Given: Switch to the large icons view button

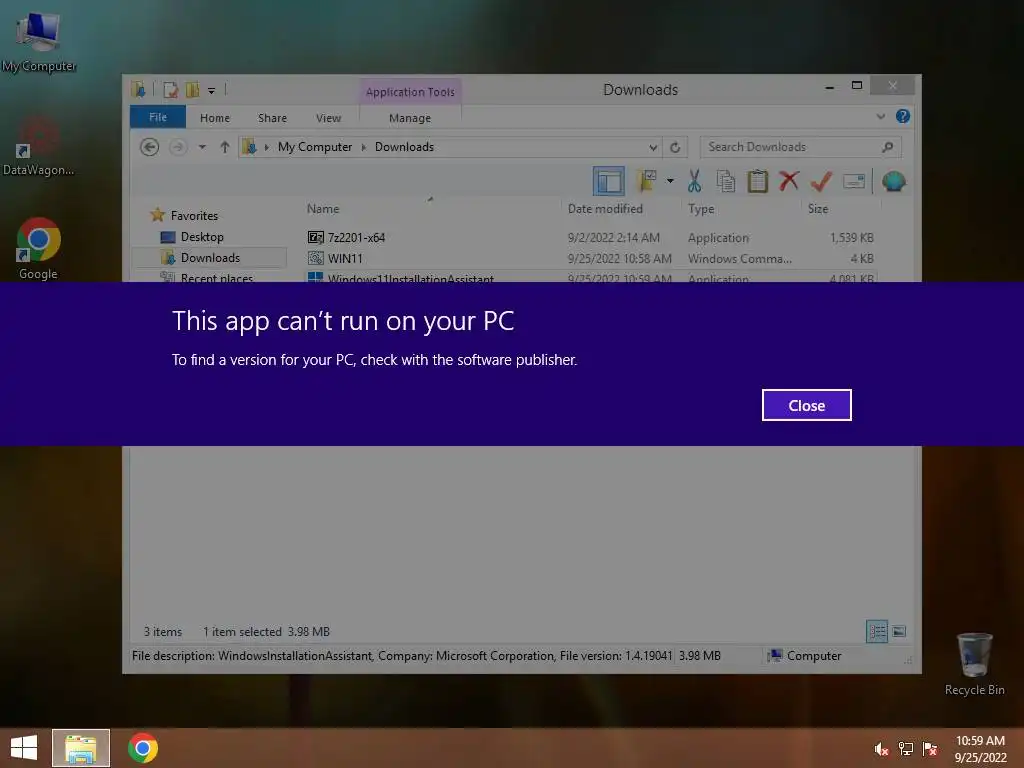Looking at the screenshot, I should point(899,632).
